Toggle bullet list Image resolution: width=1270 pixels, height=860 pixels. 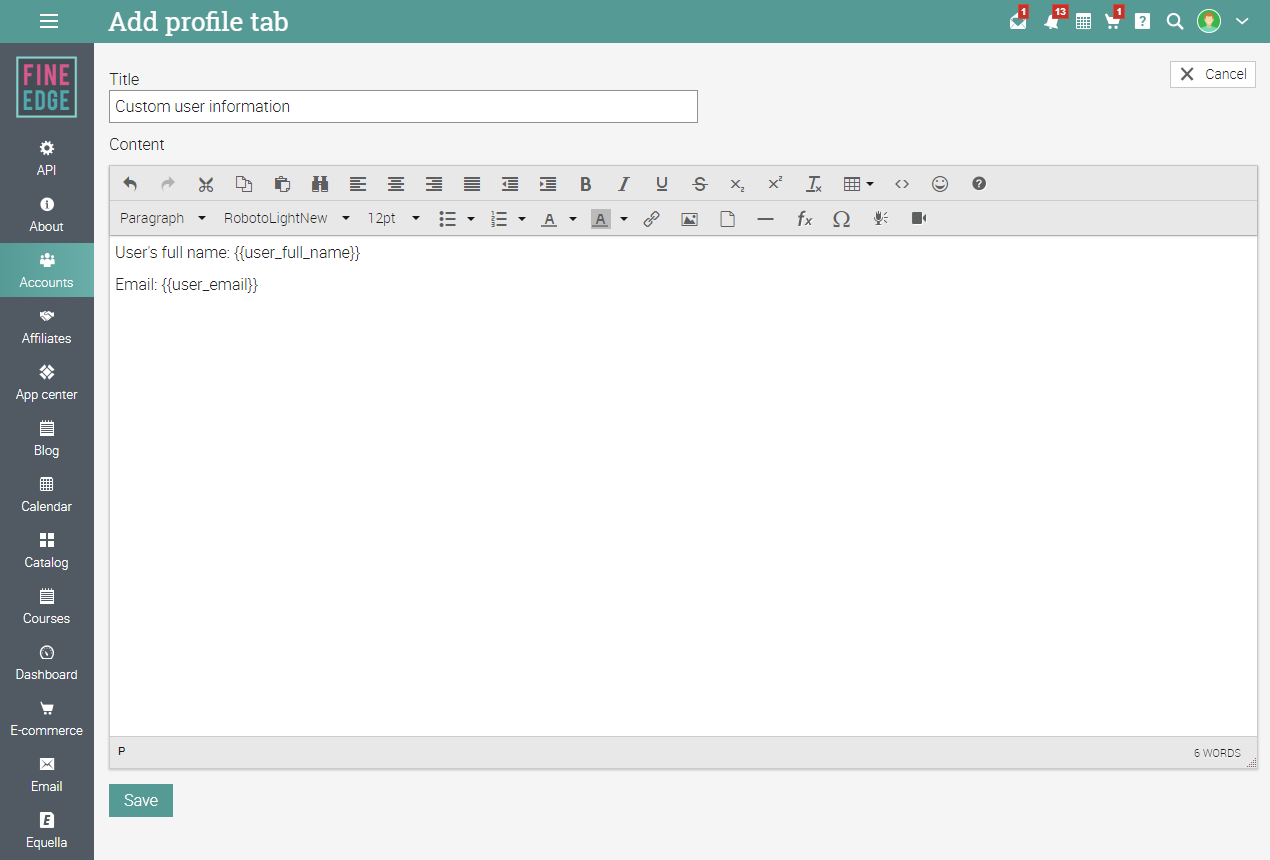click(x=448, y=219)
